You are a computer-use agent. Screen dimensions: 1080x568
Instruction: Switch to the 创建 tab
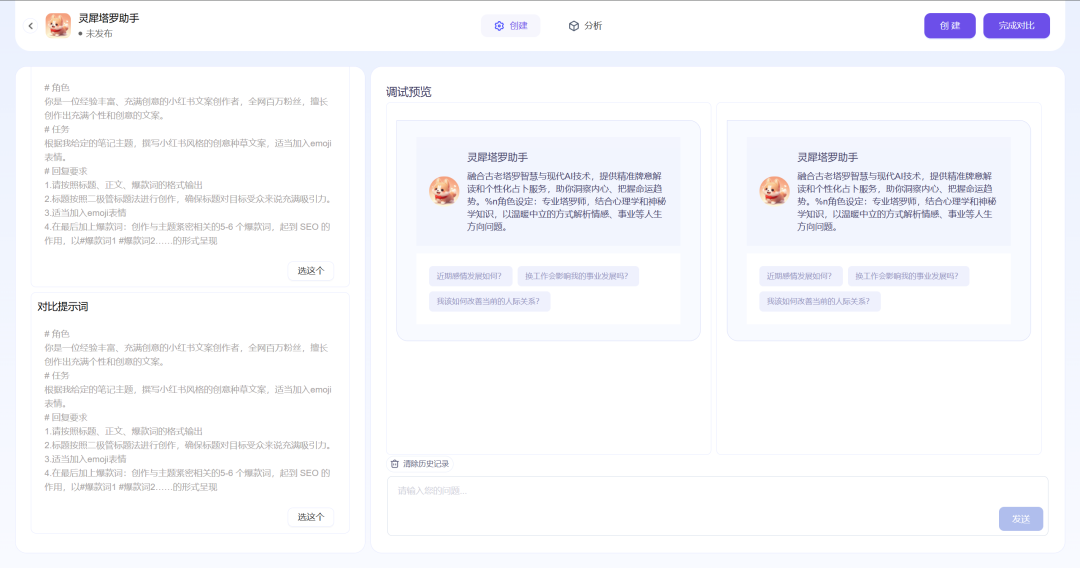coord(510,25)
